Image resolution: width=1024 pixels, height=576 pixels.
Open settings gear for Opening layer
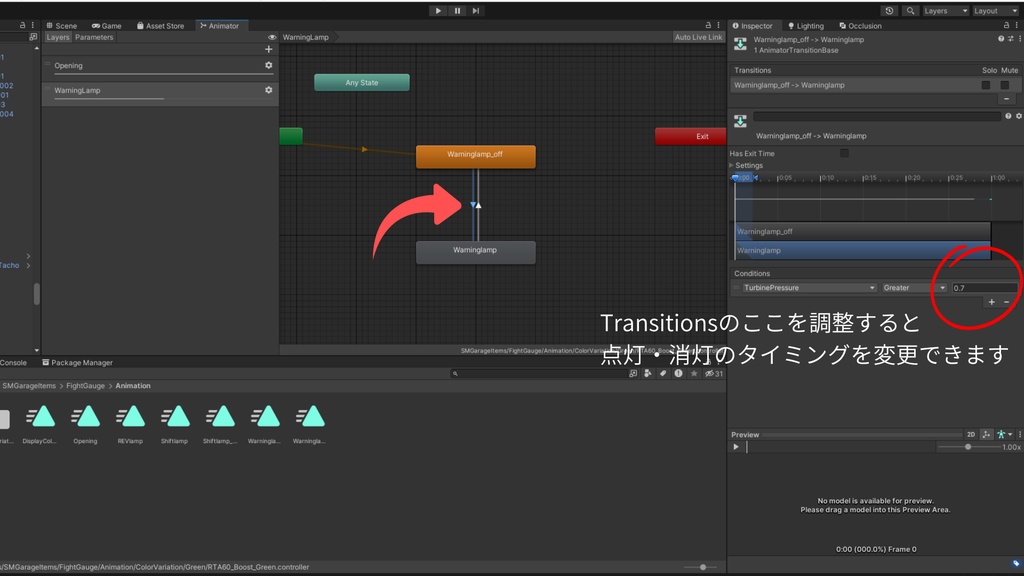pyautogui.click(x=268, y=65)
